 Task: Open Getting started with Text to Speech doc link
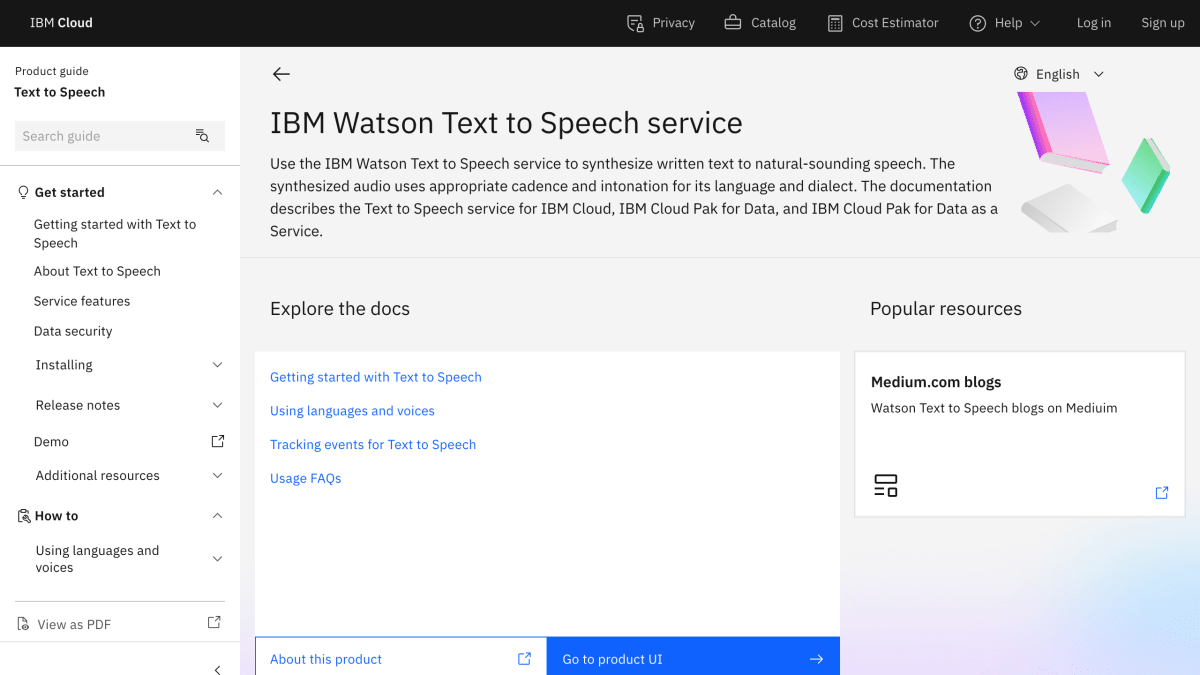[376, 377]
